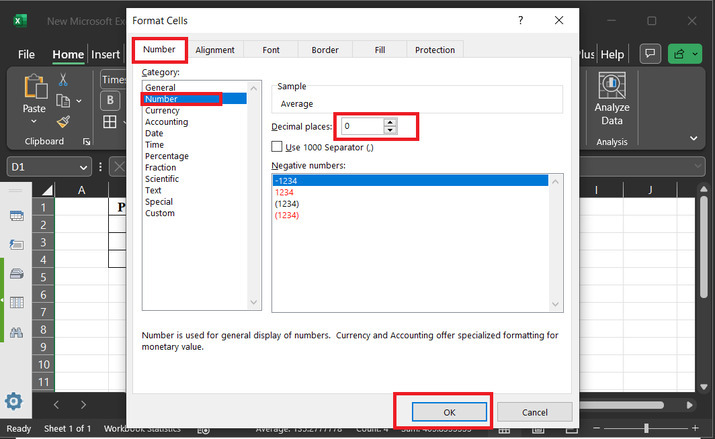
Task: Click the Borders grid icon
Action: coord(110,122)
